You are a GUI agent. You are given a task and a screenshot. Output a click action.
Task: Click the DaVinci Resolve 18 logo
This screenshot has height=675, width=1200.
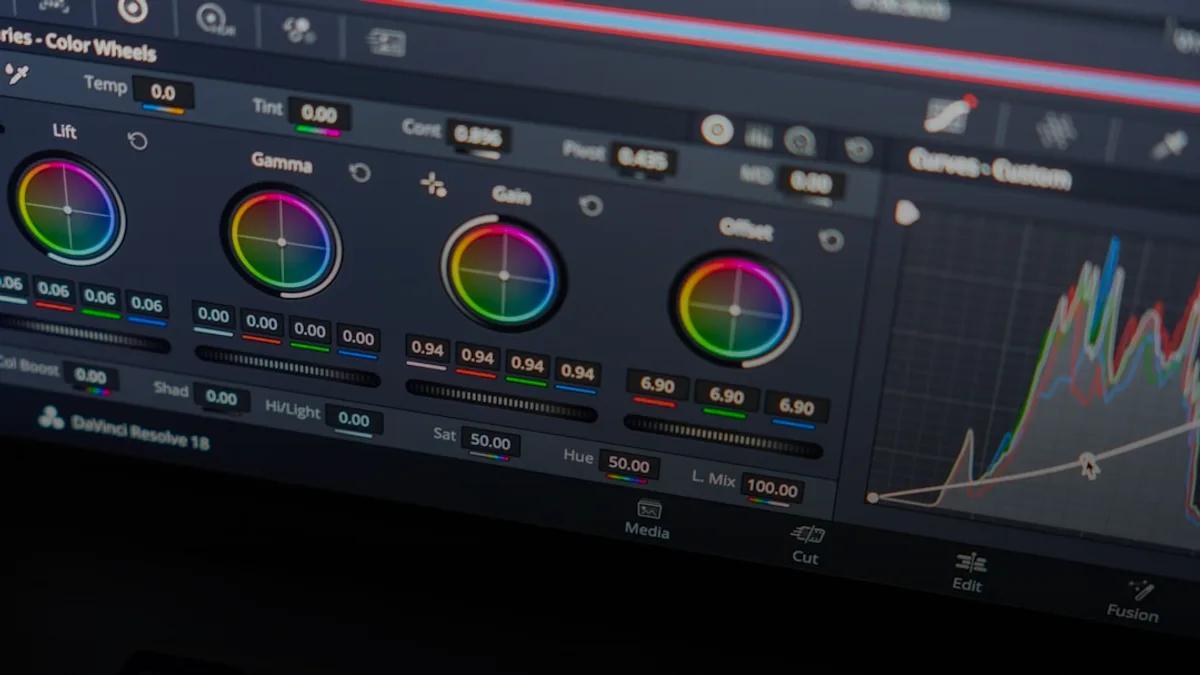[x=51, y=418]
